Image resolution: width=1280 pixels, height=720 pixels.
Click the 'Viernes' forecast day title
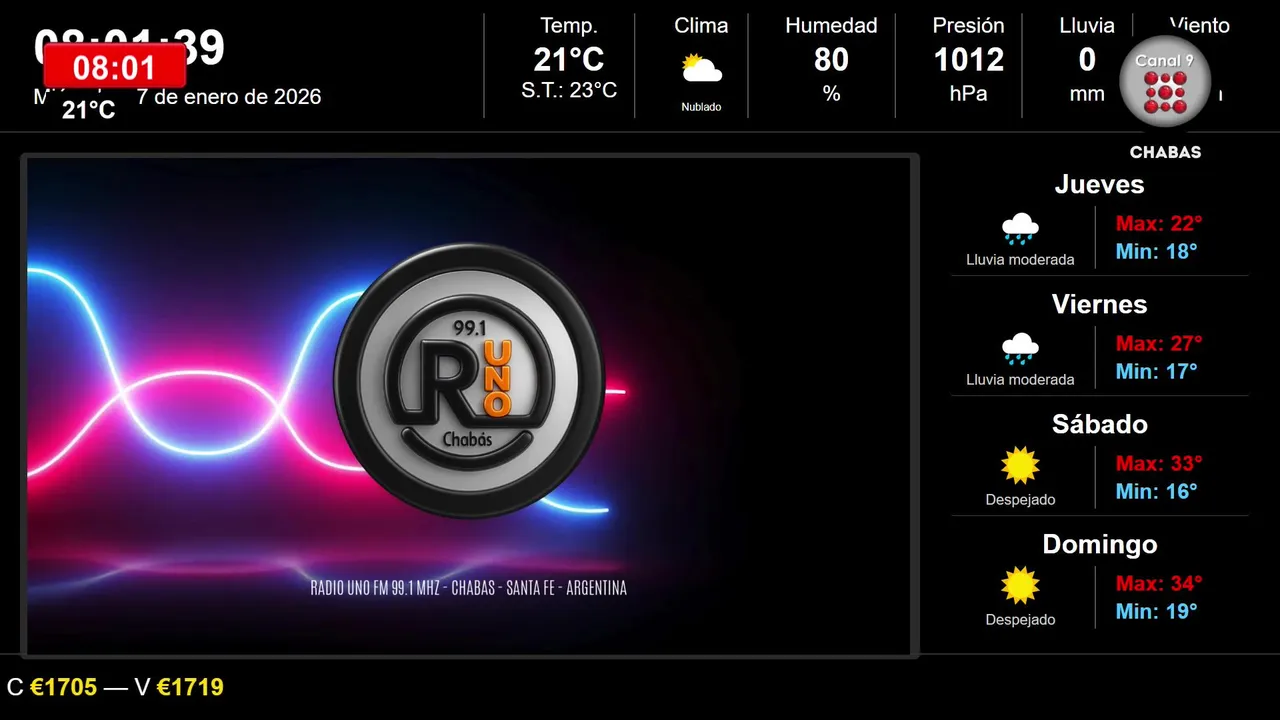click(1099, 304)
